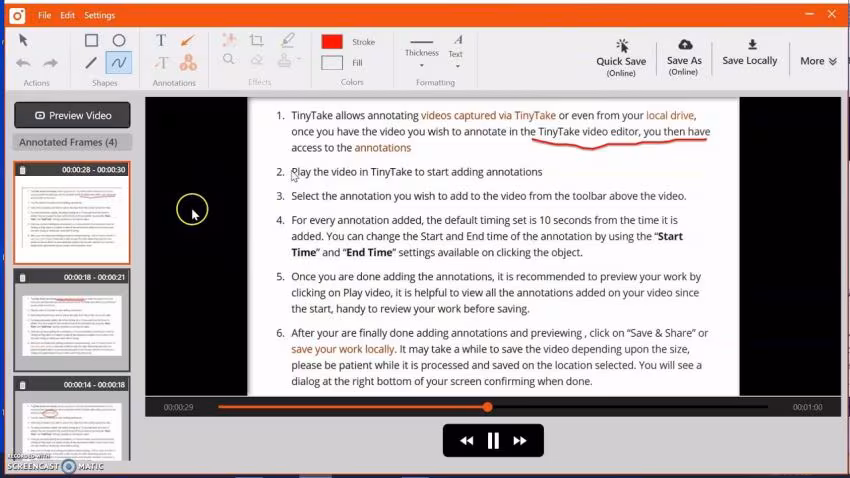Select the straight line tool
The image size is (850, 478).
(x=91, y=63)
